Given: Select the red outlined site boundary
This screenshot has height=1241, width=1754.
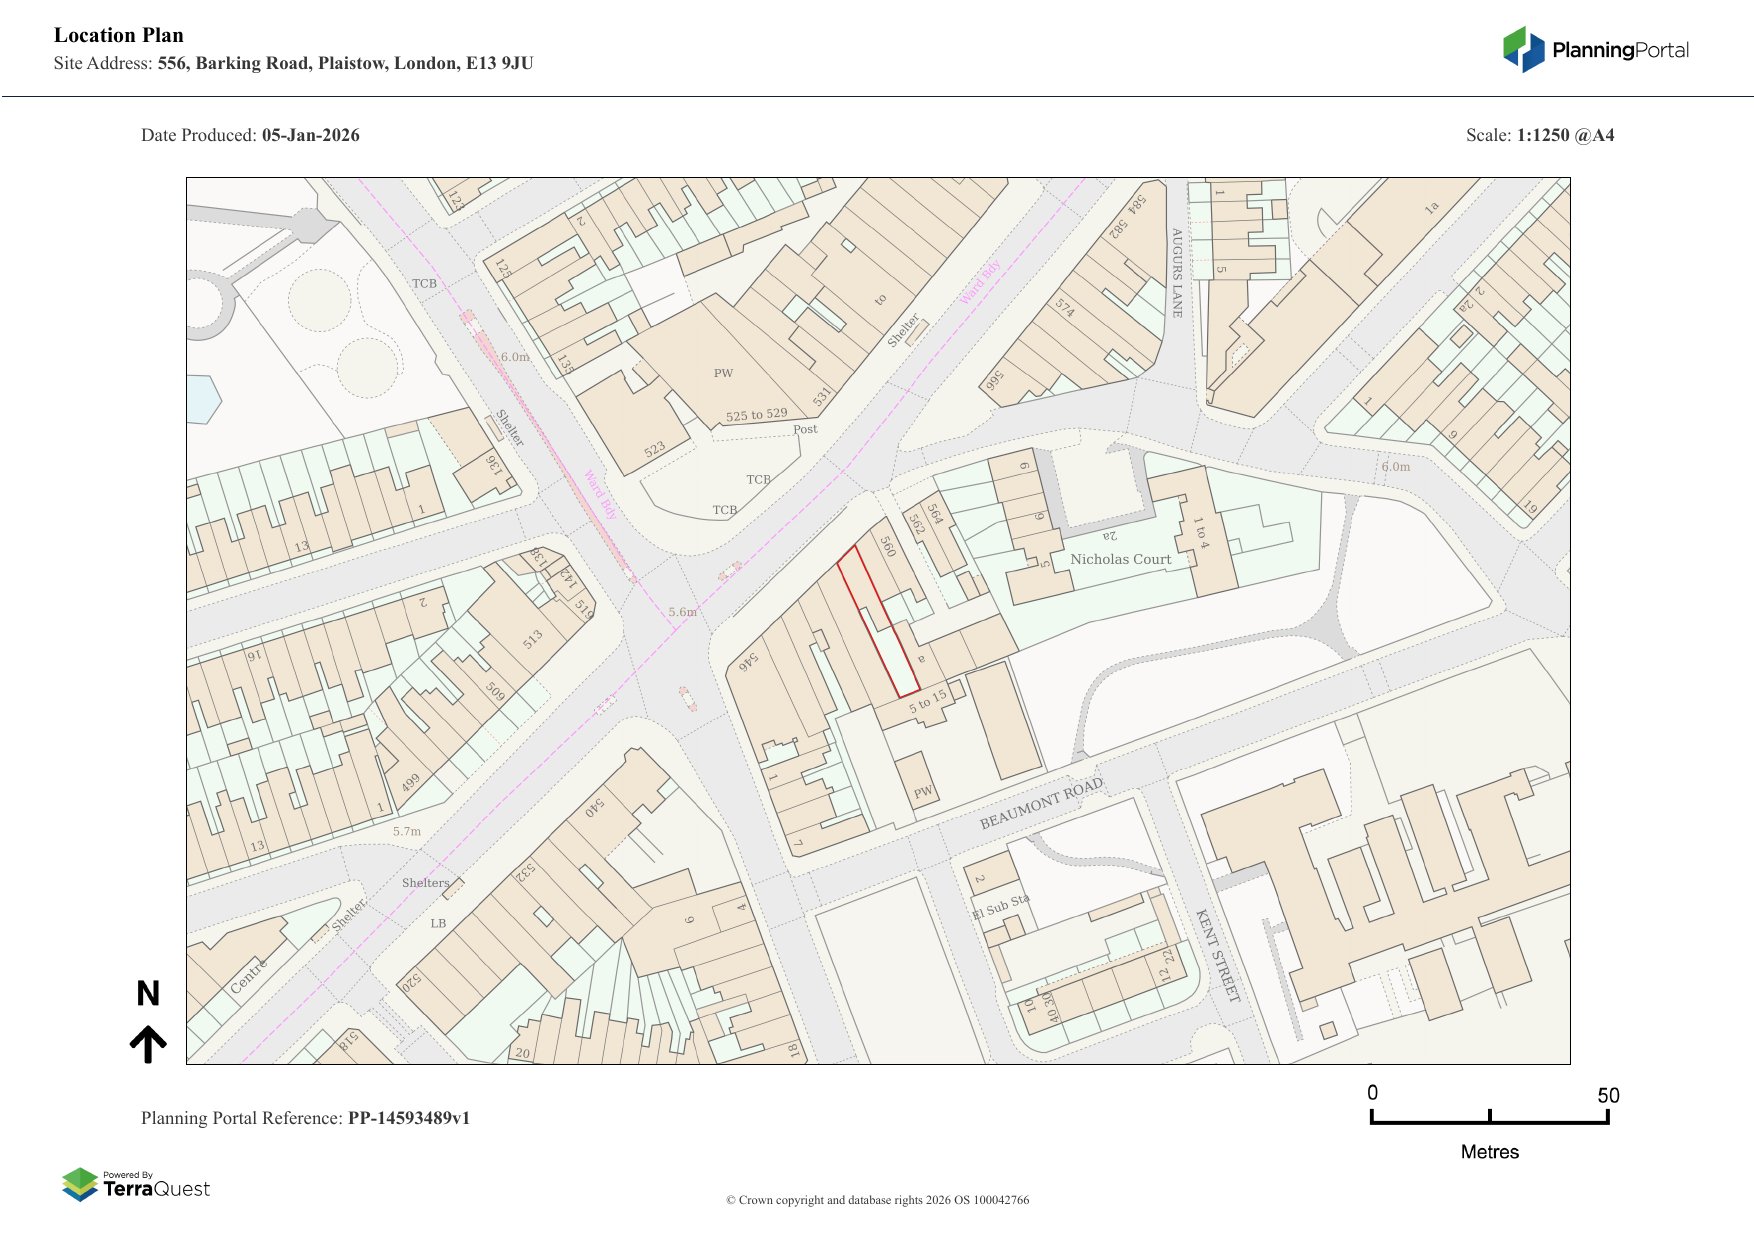Looking at the screenshot, I should tap(878, 622).
